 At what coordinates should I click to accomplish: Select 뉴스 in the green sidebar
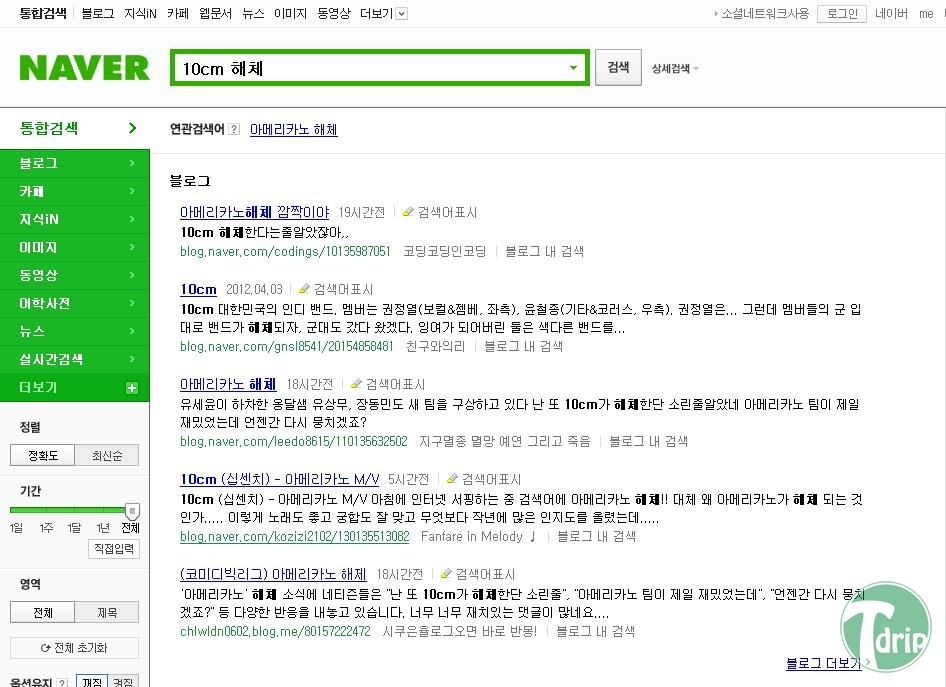[75, 331]
